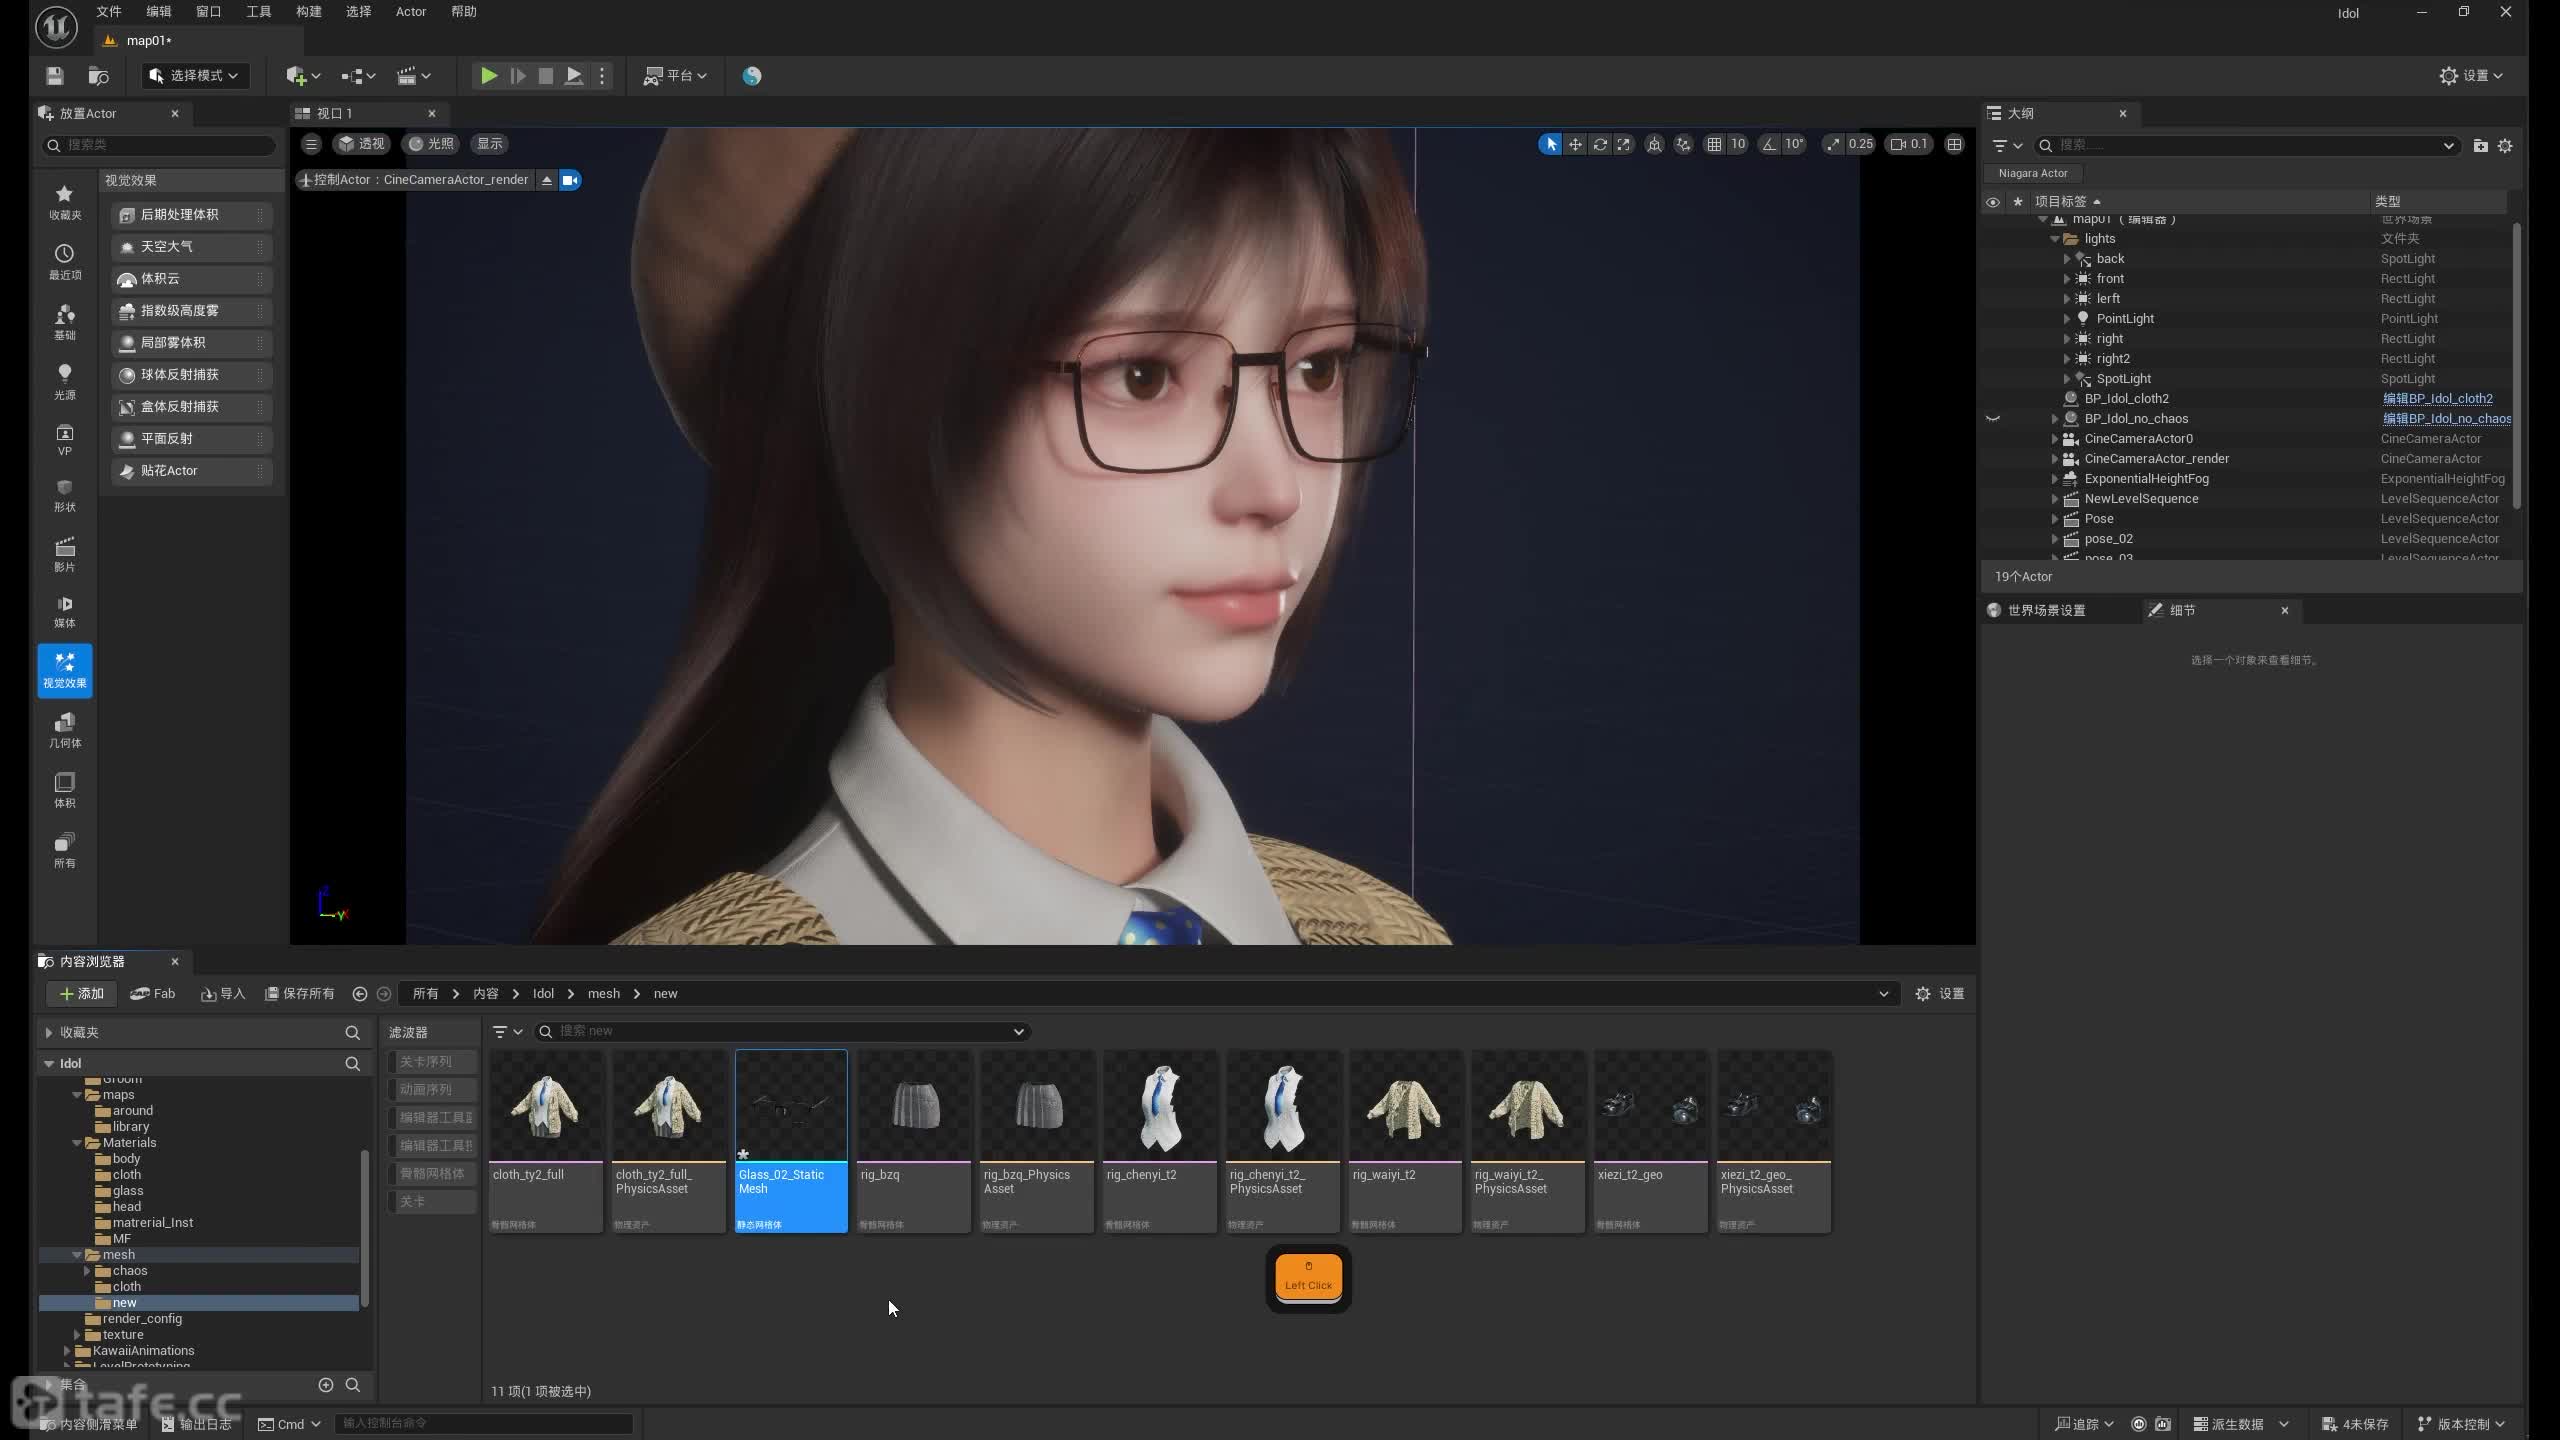Toggle the Skeletal Mesh (骨骼网格体) filter
This screenshot has width=2560, height=1440.
click(x=431, y=1174)
